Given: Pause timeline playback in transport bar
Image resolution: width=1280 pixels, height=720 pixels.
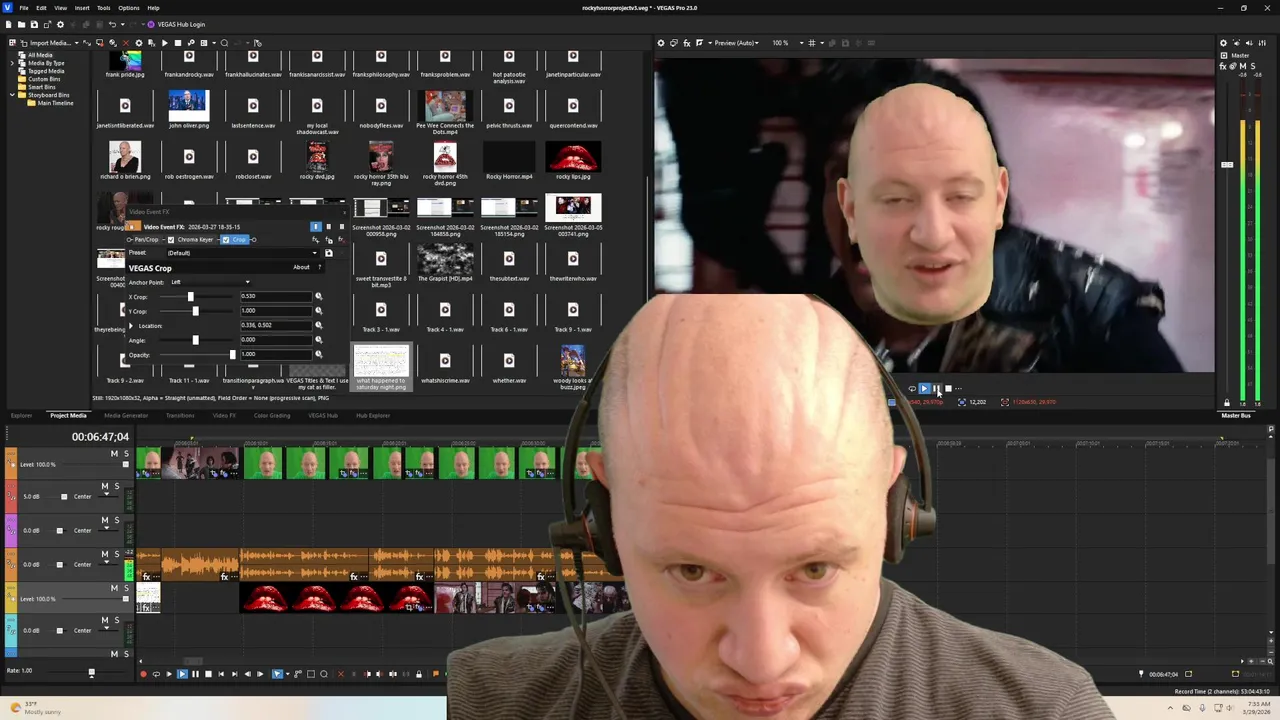Looking at the screenshot, I should click(x=195, y=674).
